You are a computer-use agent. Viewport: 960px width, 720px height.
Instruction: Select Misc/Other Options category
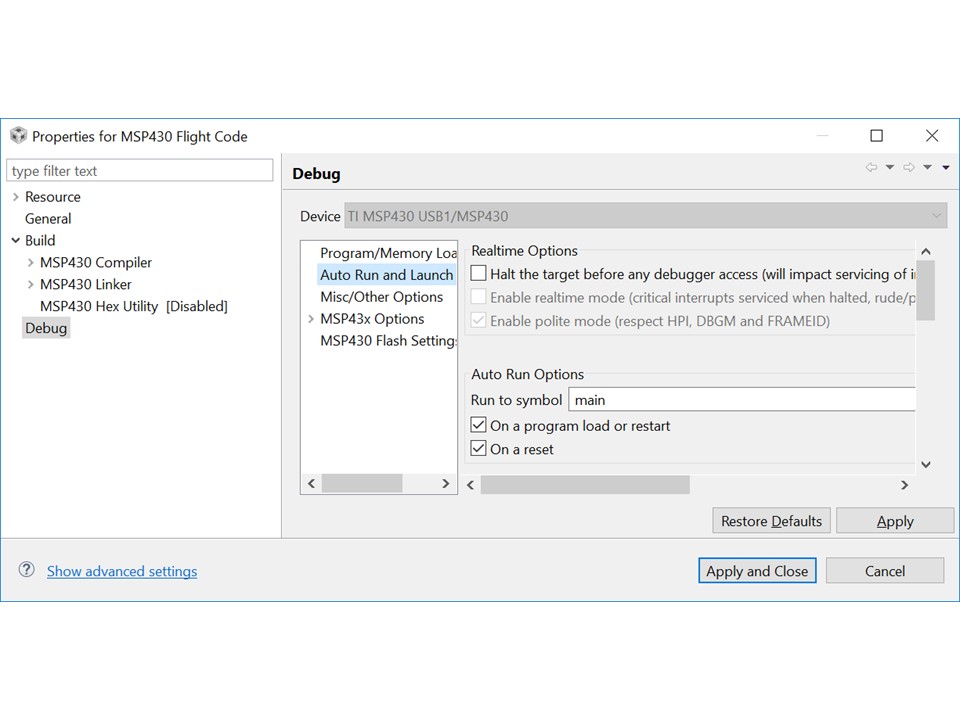[x=381, y=297]
